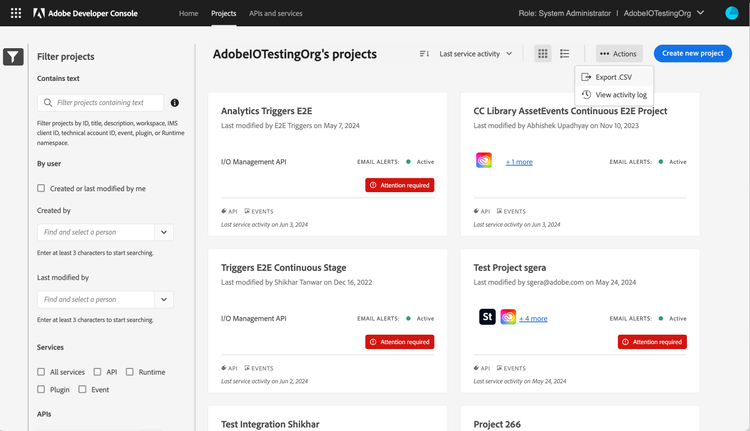
Task: Open the +4 more link
Action: [533, 319]
